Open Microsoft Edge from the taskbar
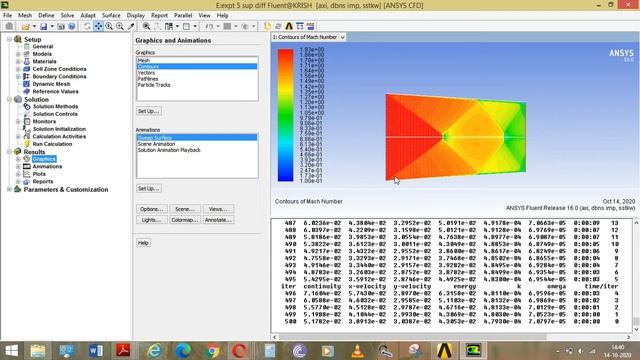 click(x=183, y=351)
